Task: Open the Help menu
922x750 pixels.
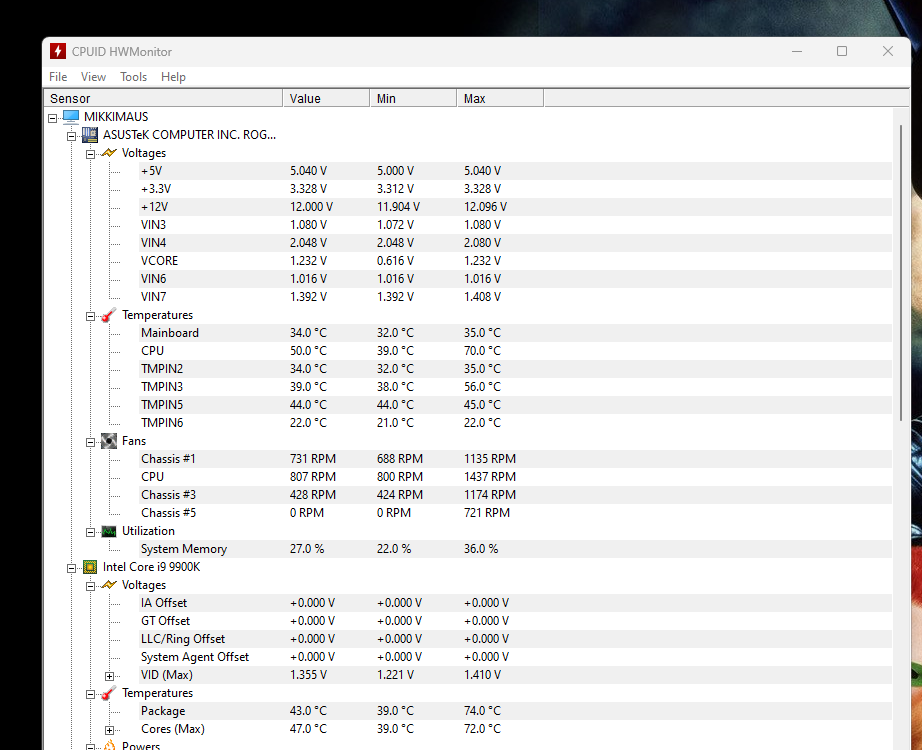Action: tap(173, 77)
